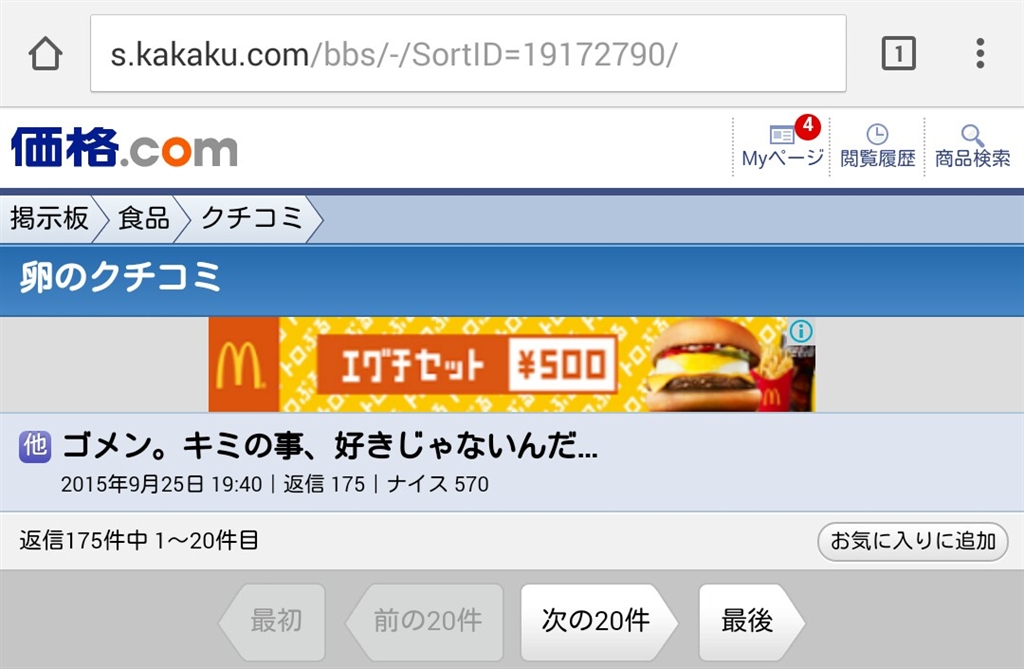Open thread title ゴメン。キミの事、好きじゃないんだ…

click(x=330, y=446)
